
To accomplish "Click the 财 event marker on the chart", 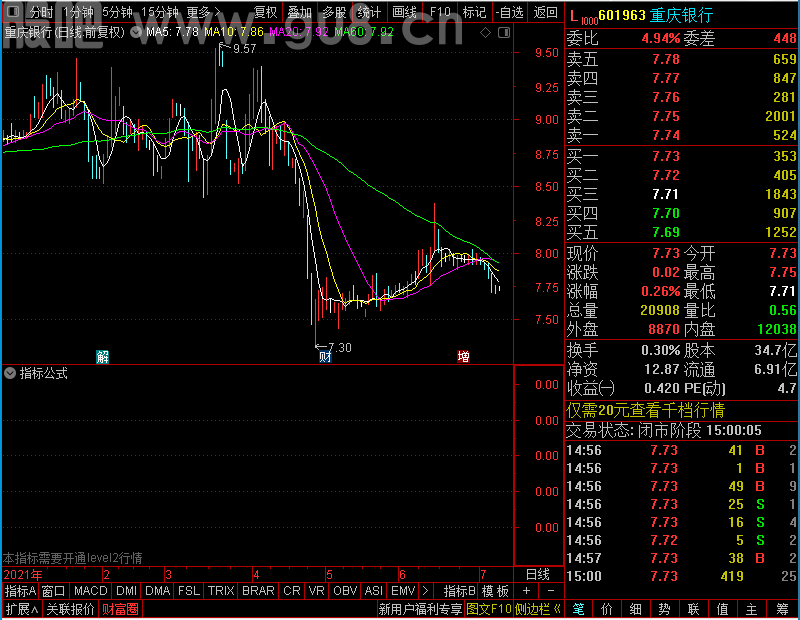I will pos(325,357).
